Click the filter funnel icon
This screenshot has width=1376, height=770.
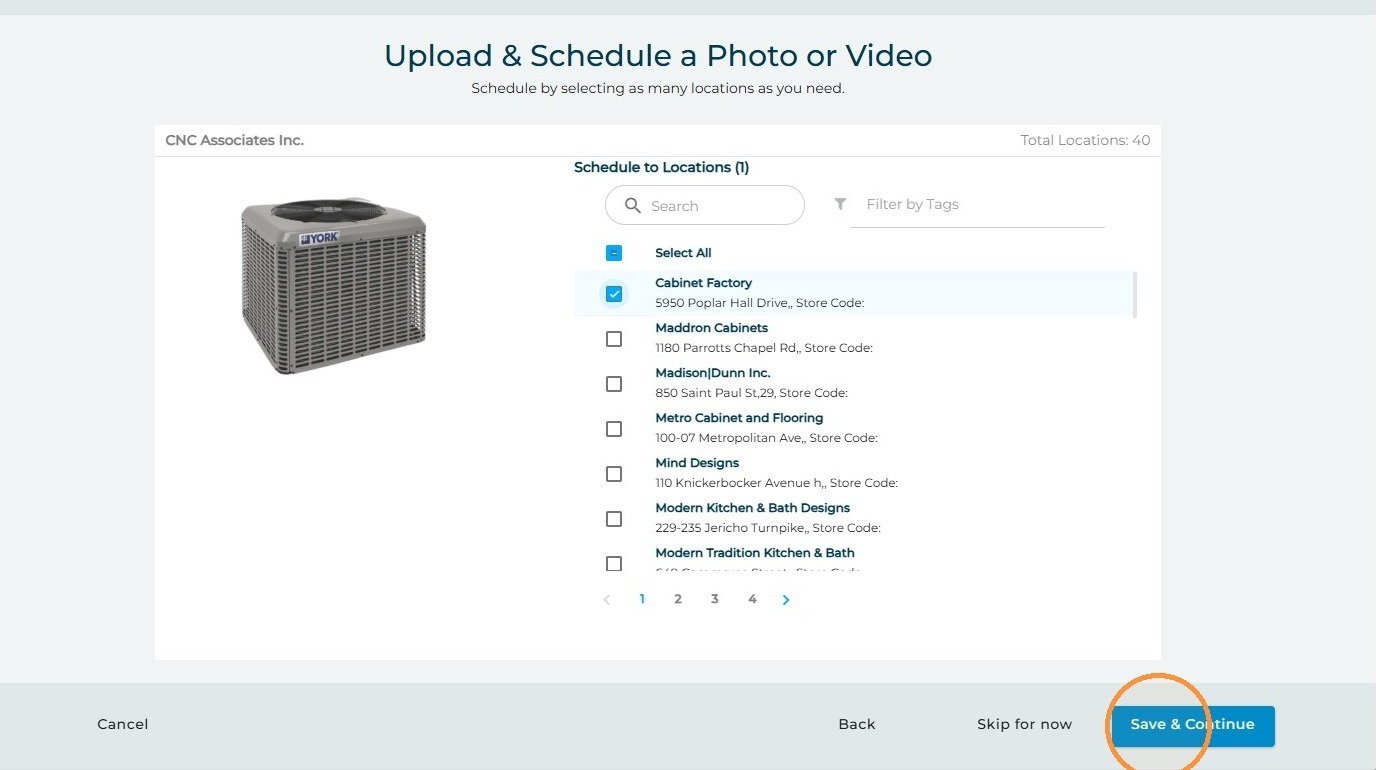pos(841,204)
